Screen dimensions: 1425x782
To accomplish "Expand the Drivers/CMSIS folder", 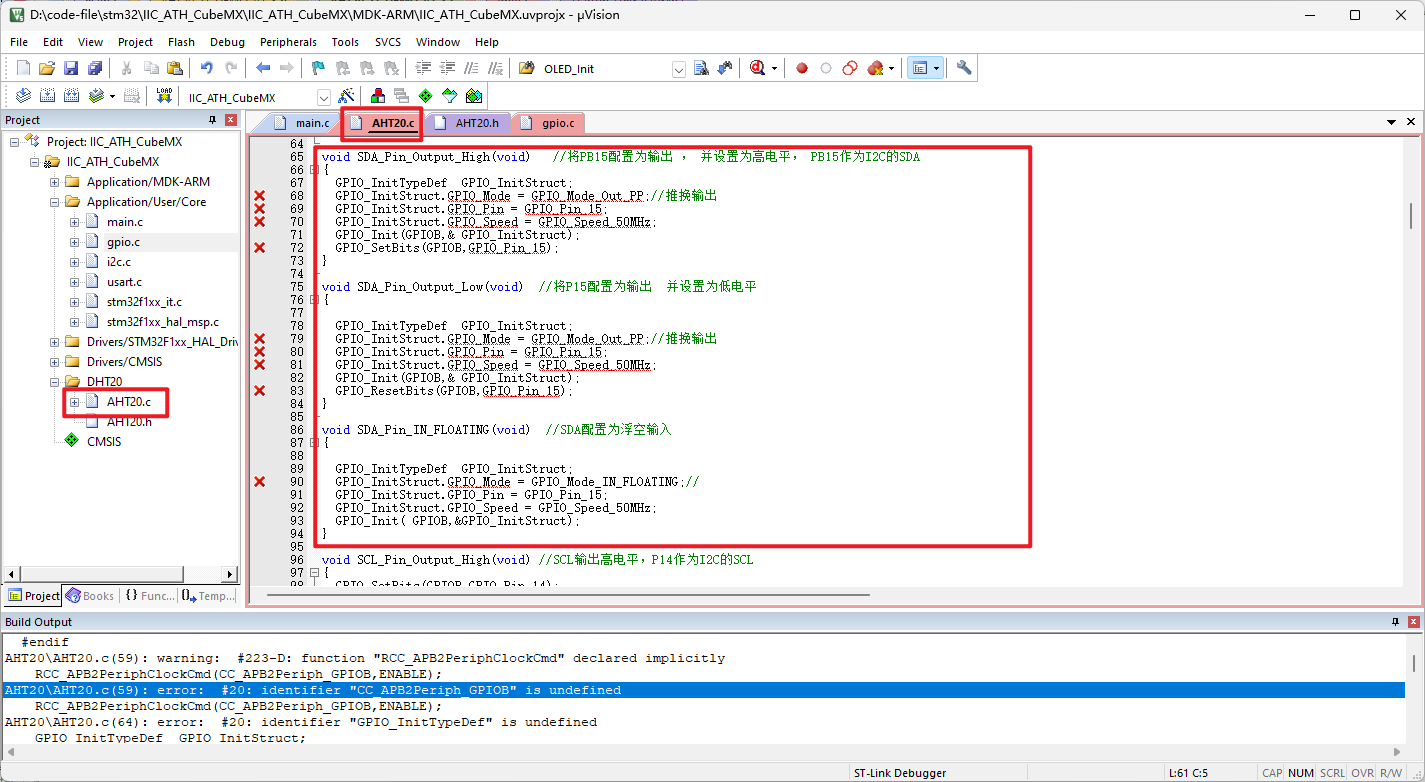I will (x=55, y=362).
